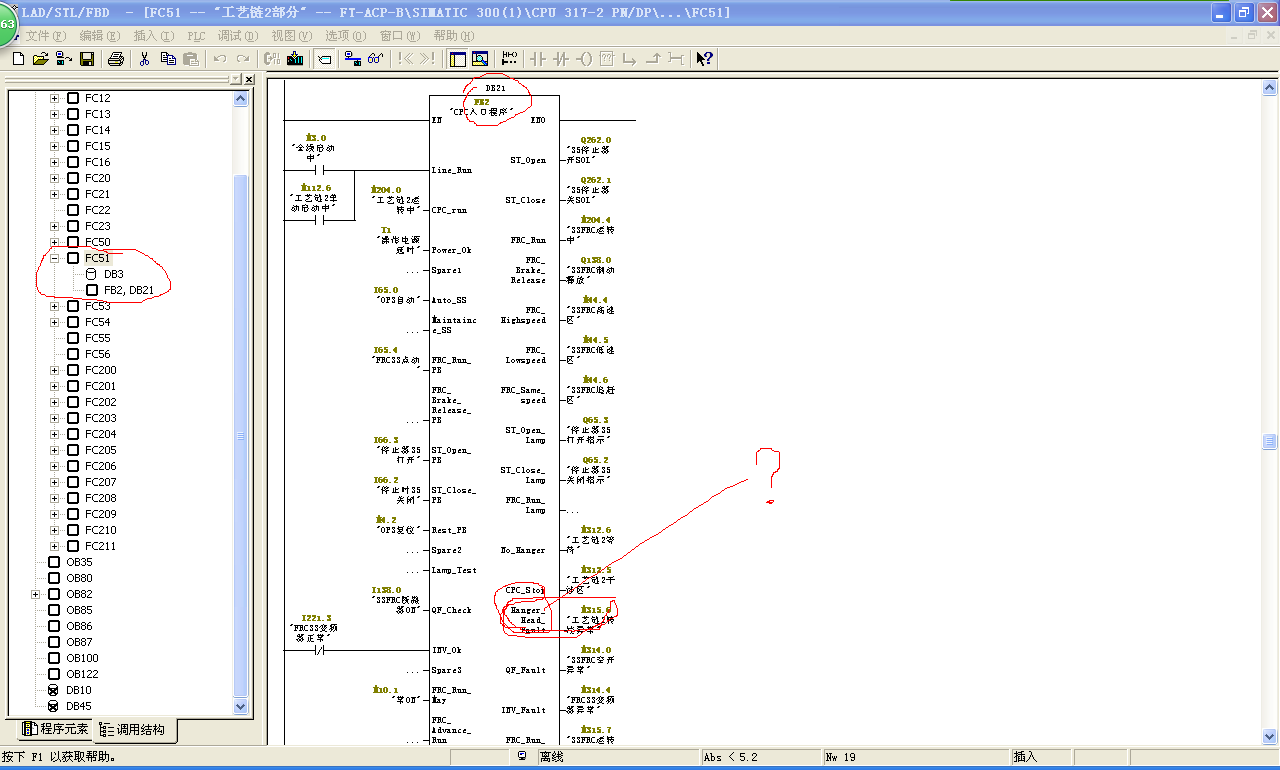Screen dimensions: 1280x770
Task: Create a new block with New icon
Action: coord(18,59)
